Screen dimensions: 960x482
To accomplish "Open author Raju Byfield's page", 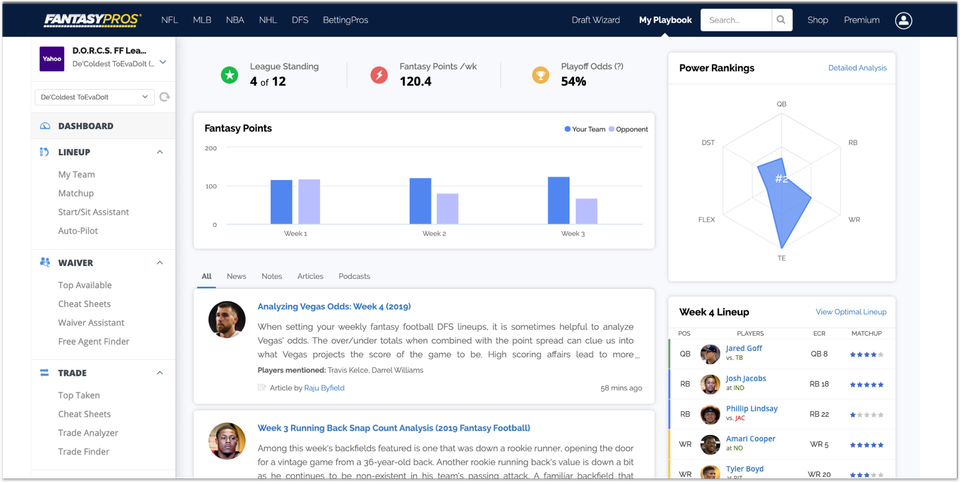I will tap(324, 388).
